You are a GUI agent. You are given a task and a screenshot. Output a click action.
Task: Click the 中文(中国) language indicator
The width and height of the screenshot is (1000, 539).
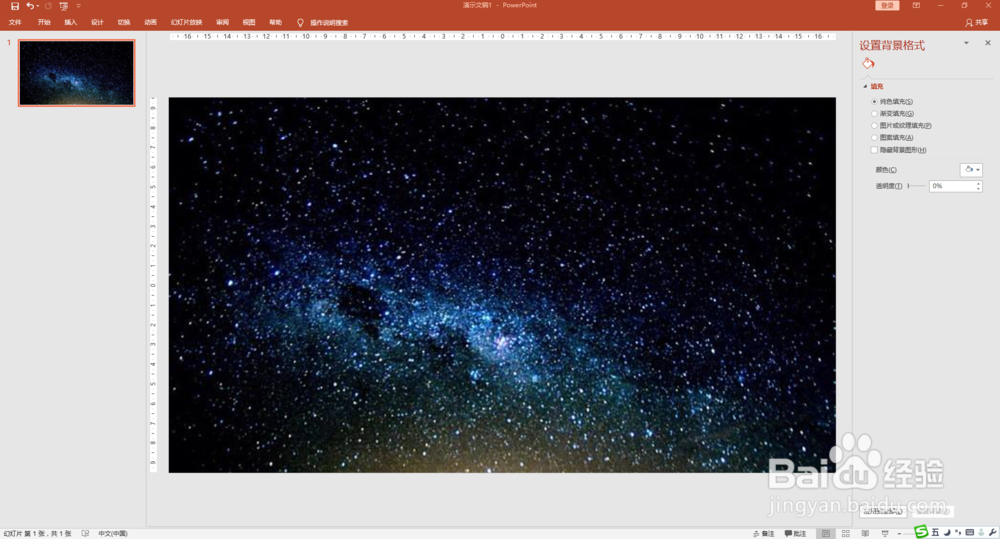[x=113, y=533]
